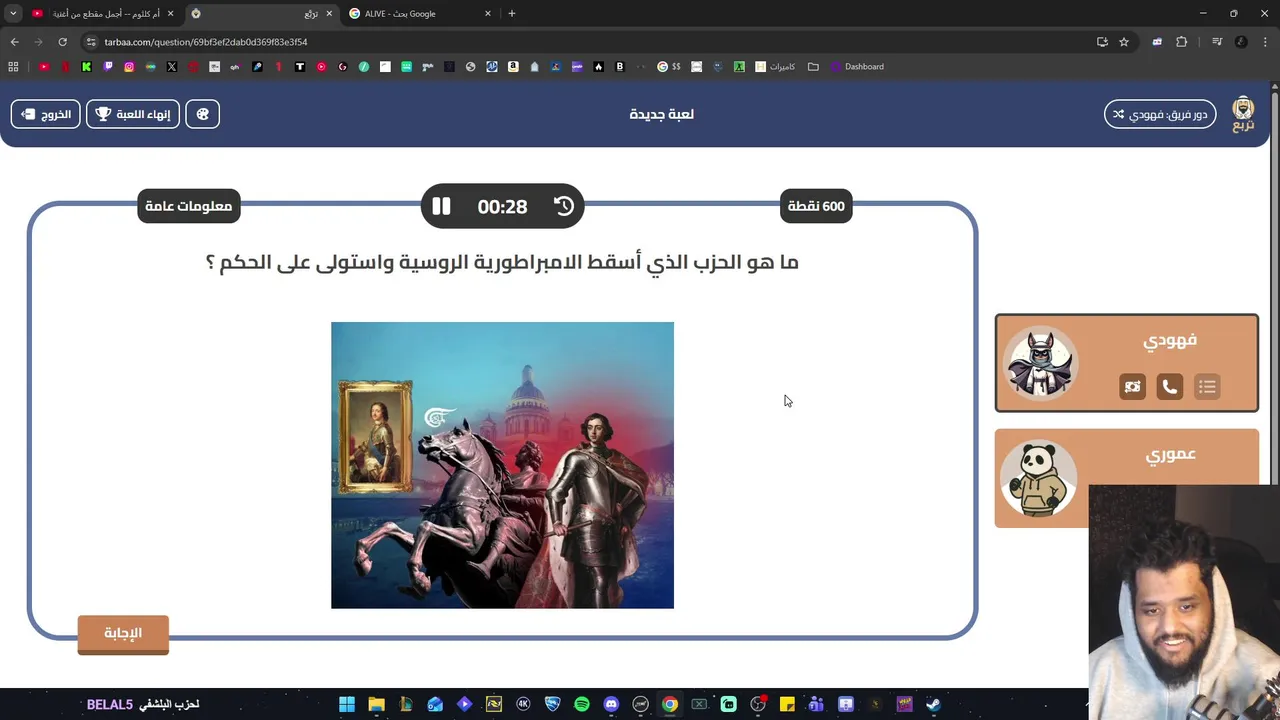Image resolution: width=1280 pixels, height=720 pixels.
Task: View site information icon in address bar
Action: pyautogui.click(x=91, y=42)
